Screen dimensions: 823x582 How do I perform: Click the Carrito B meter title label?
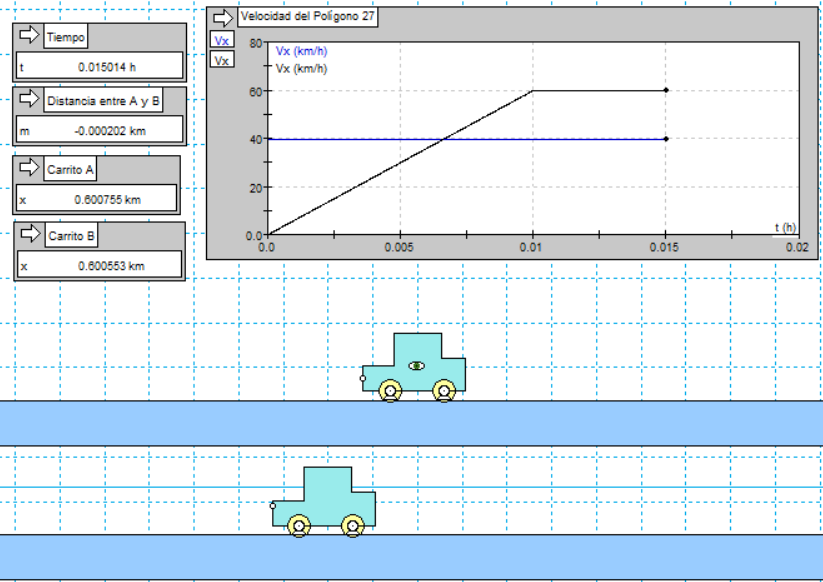[x=71, y=236]
